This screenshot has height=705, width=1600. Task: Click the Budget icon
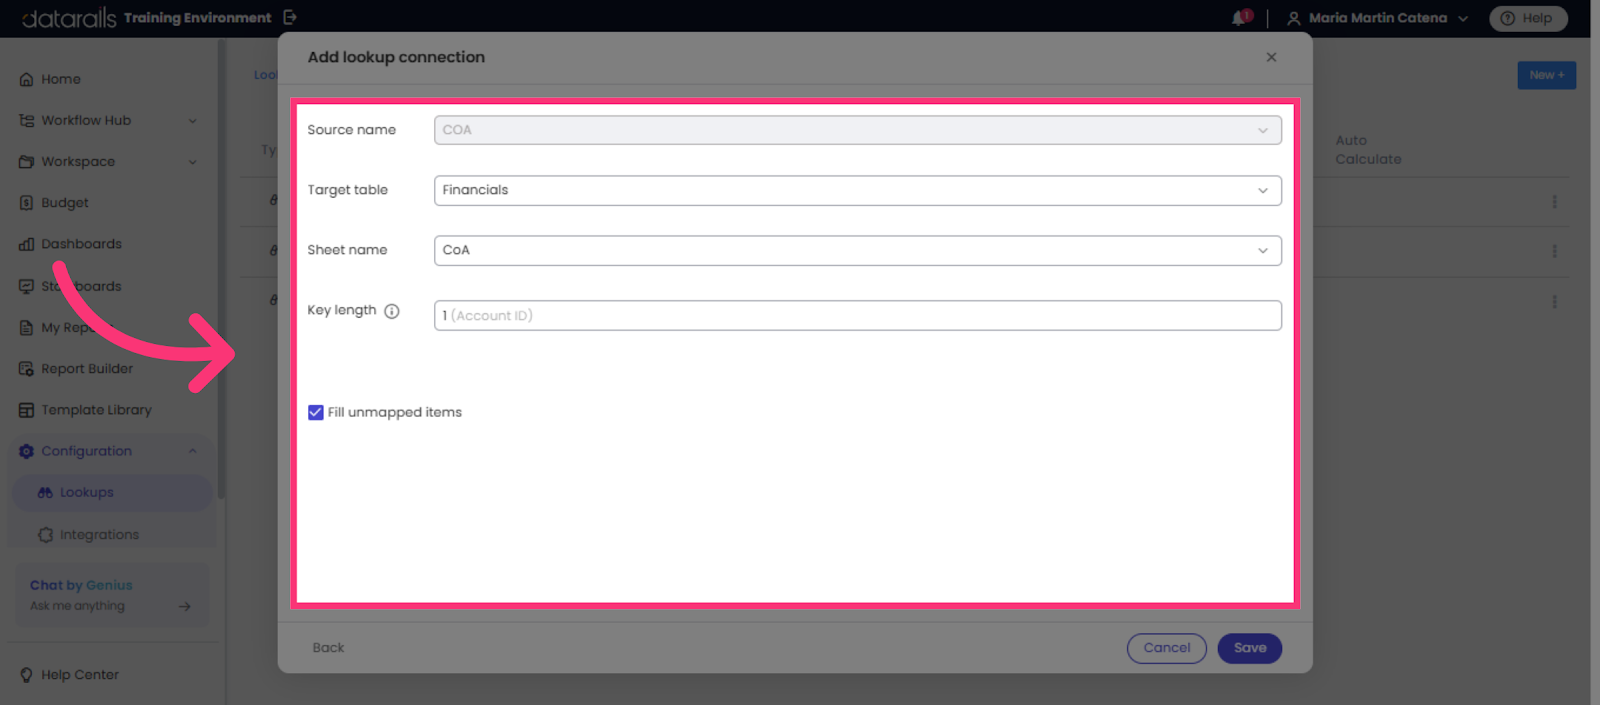point(27,203)
